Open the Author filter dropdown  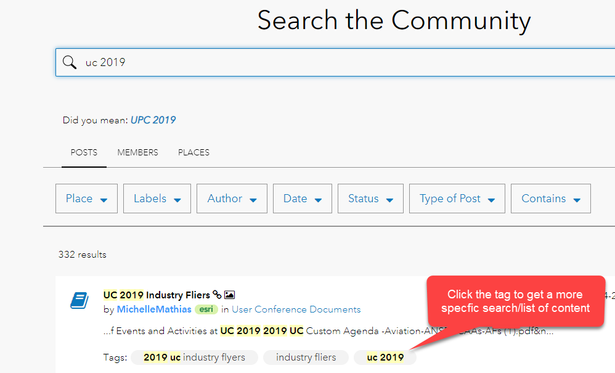[232, 198]
